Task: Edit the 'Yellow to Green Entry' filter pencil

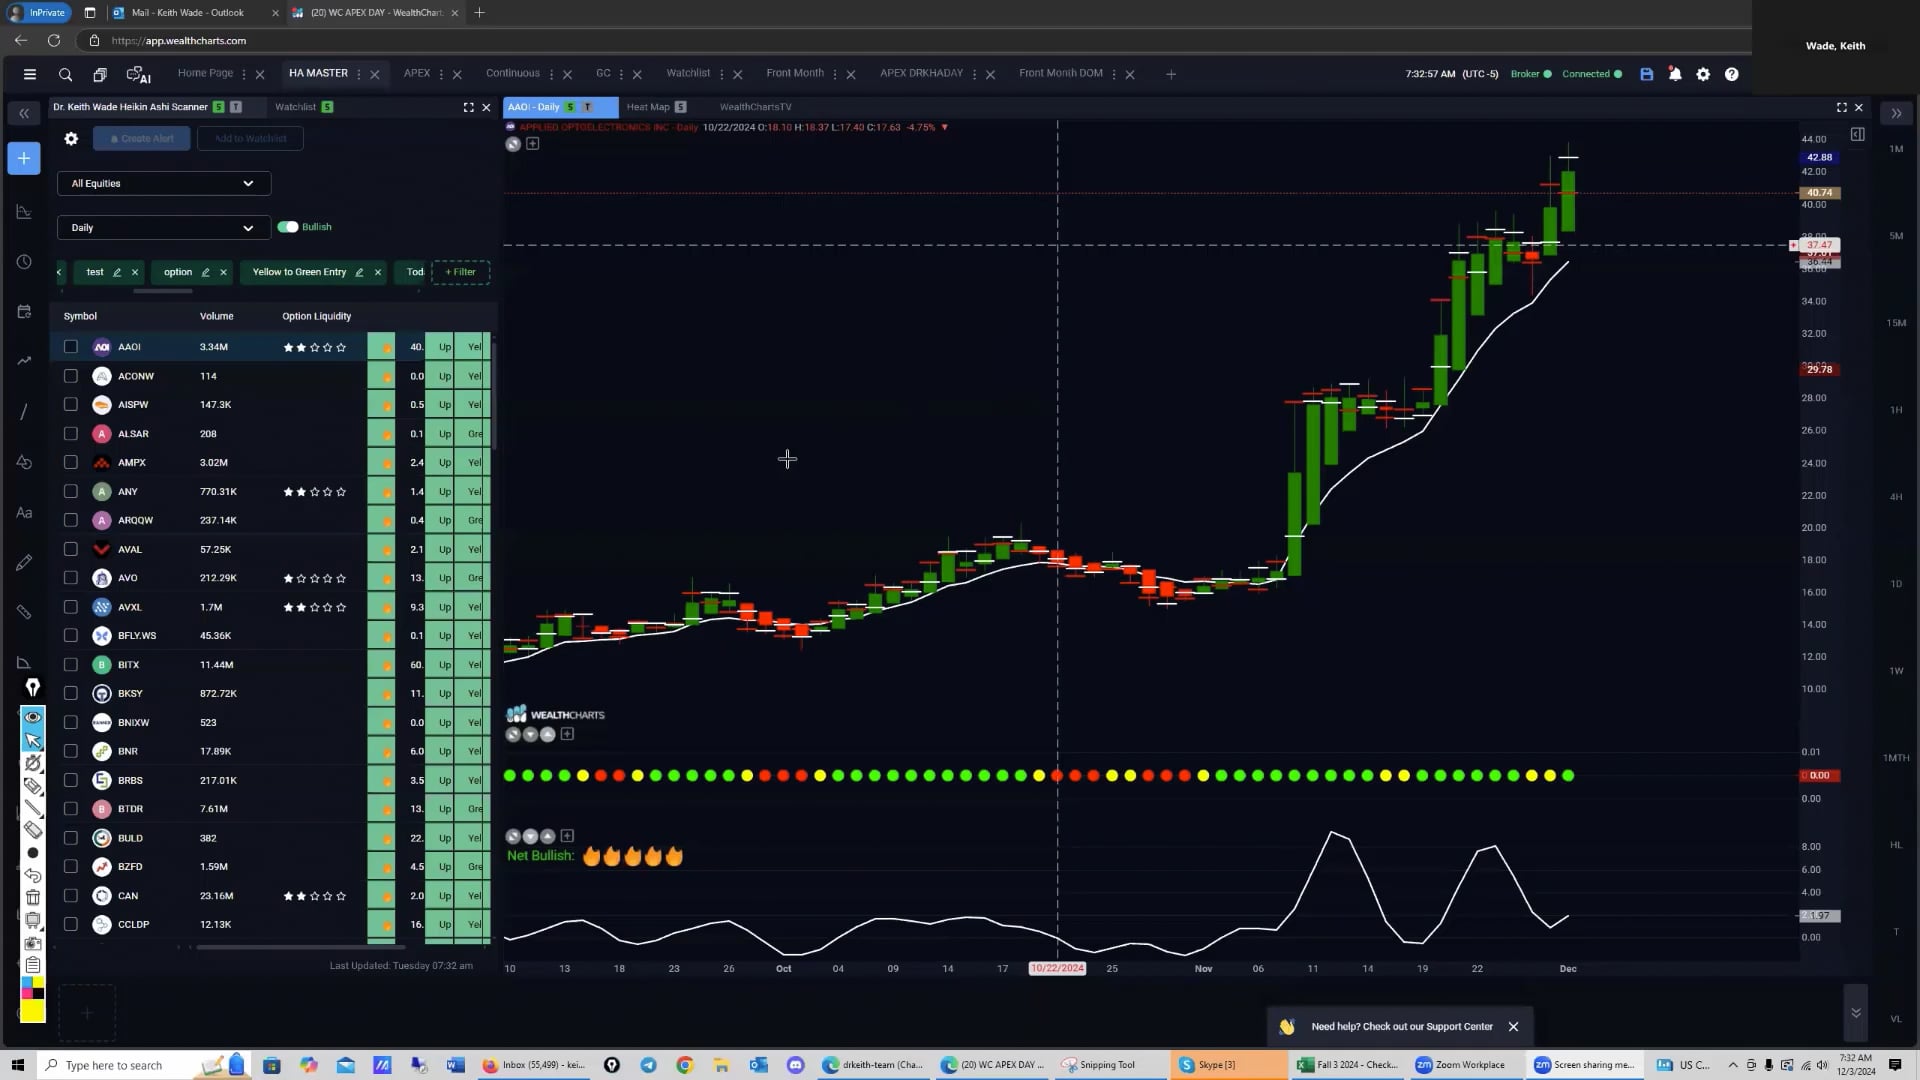Action: (359, 272)
